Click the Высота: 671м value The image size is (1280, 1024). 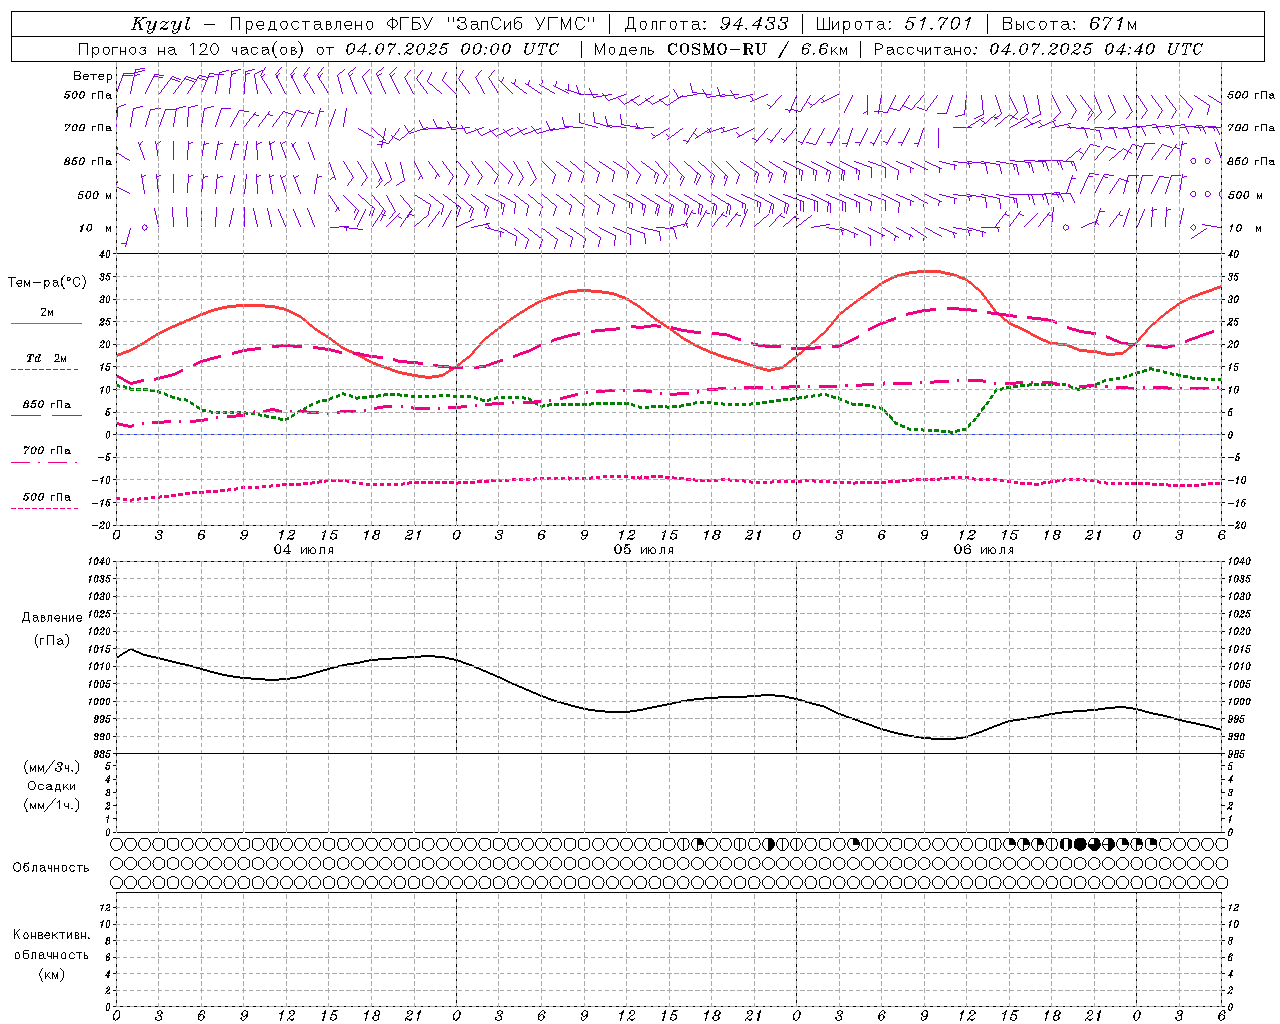[x=1069, y=24]
